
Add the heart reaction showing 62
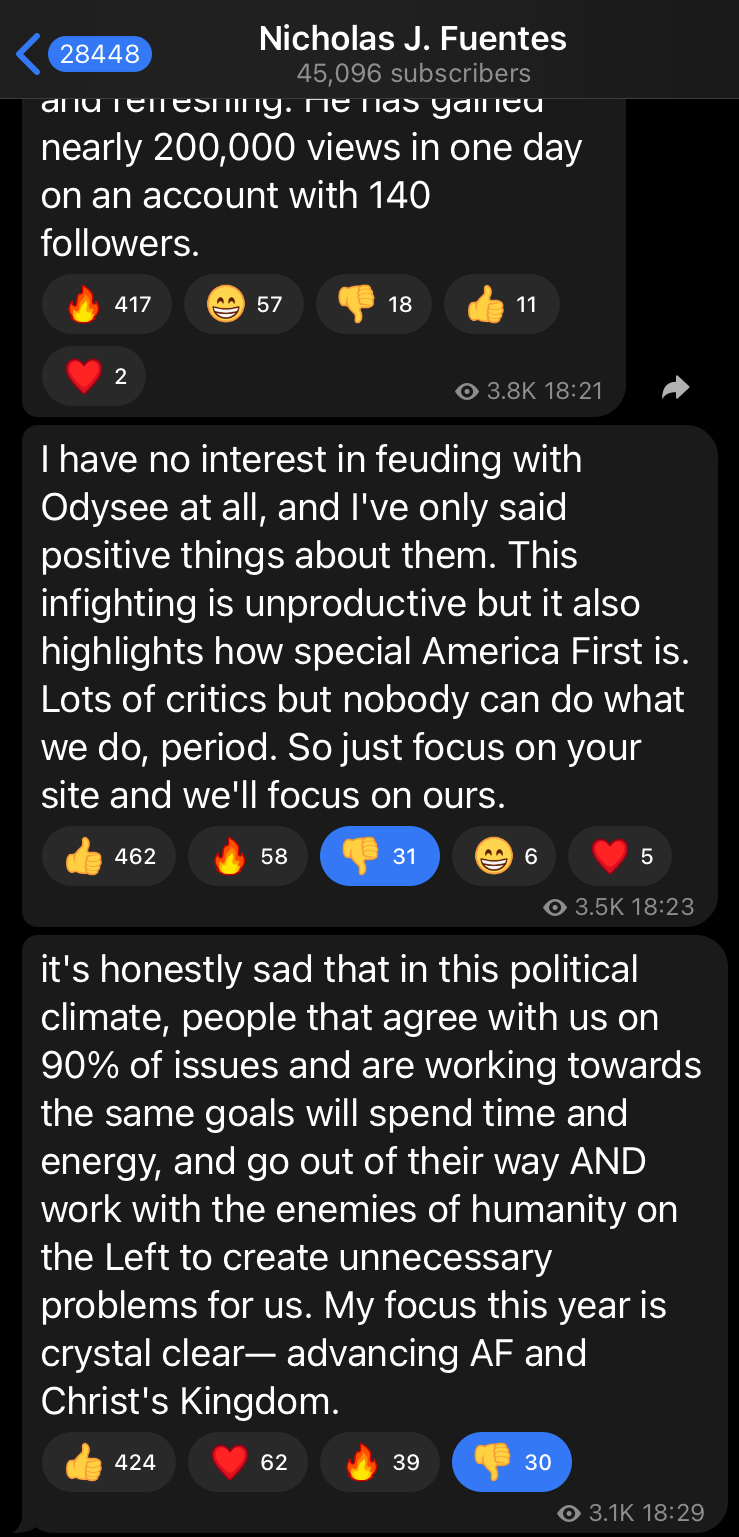click(248, 1462)
